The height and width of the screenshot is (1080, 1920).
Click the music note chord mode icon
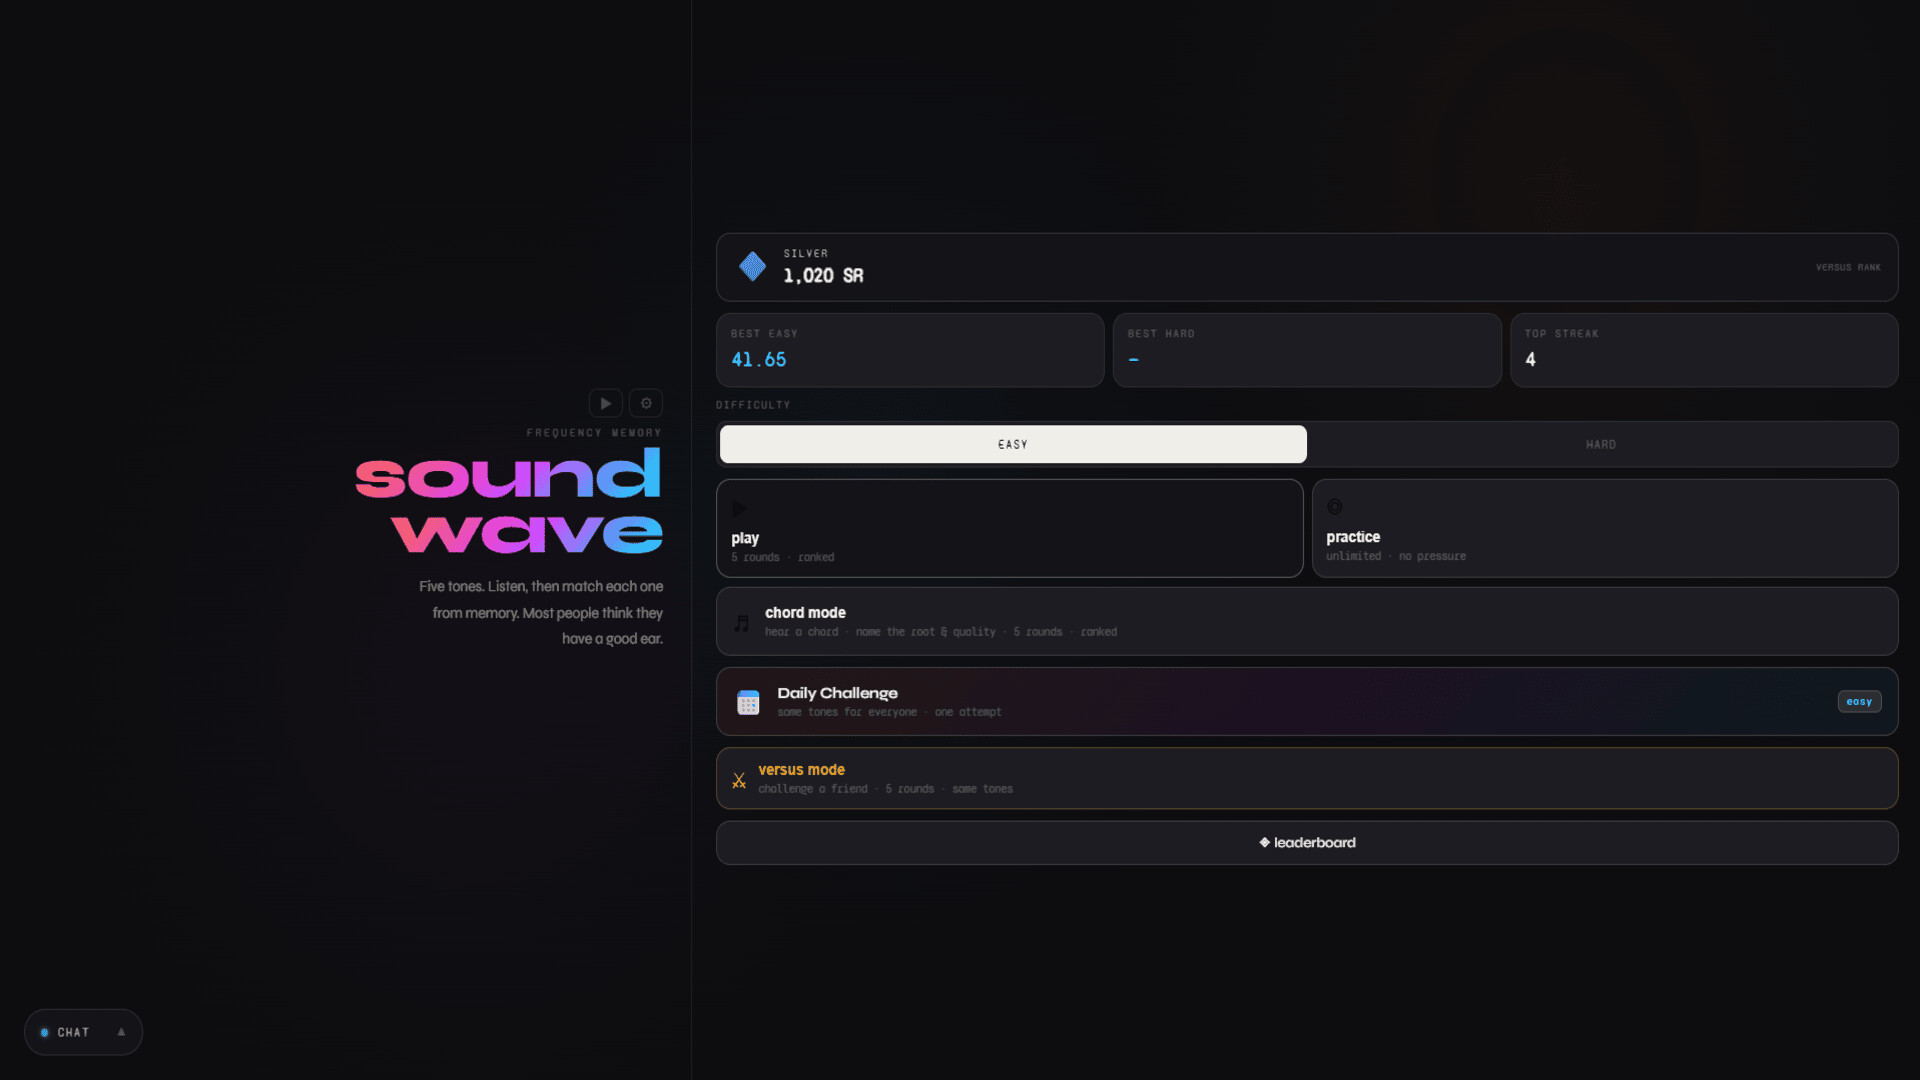[741, 623]
